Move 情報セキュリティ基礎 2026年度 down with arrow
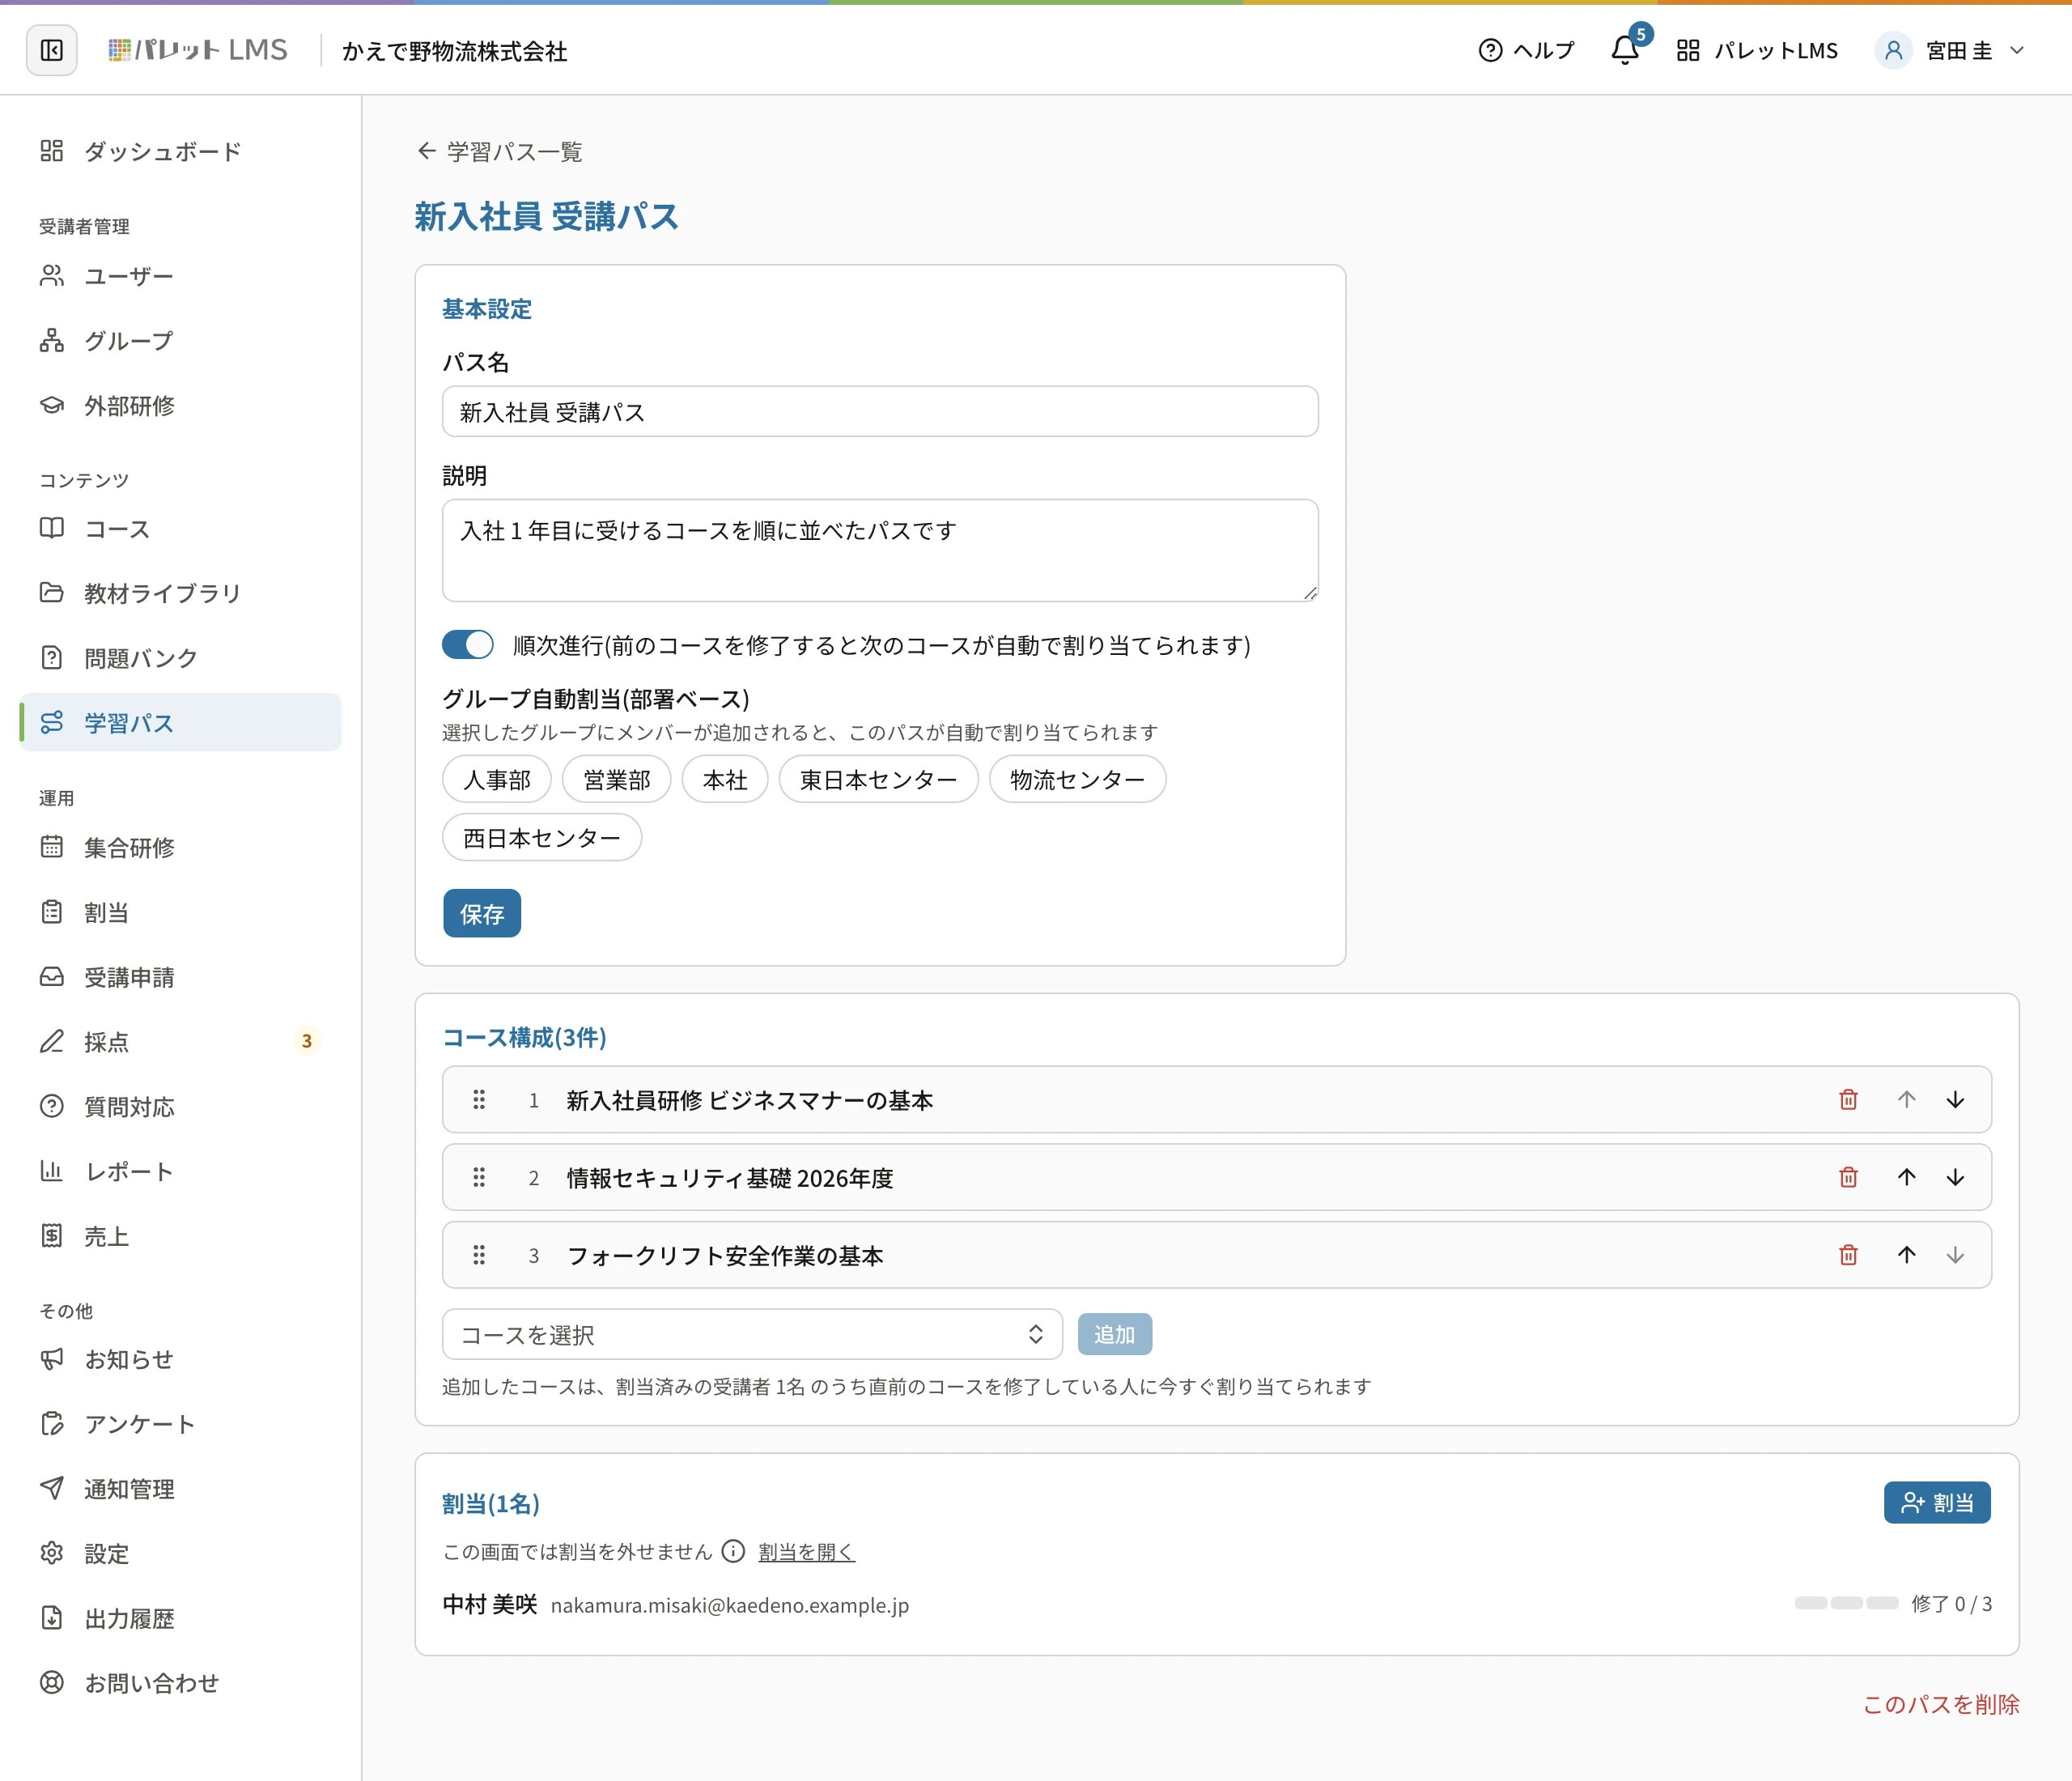The image size is (2072, 1781). click(1955, 1177)
